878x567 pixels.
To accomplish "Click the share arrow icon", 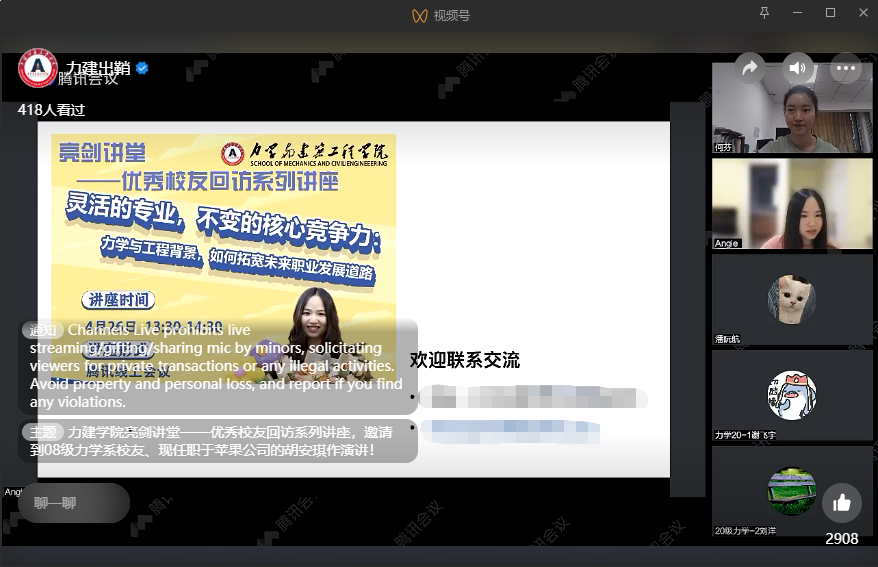I will click(x=749, y=68).
